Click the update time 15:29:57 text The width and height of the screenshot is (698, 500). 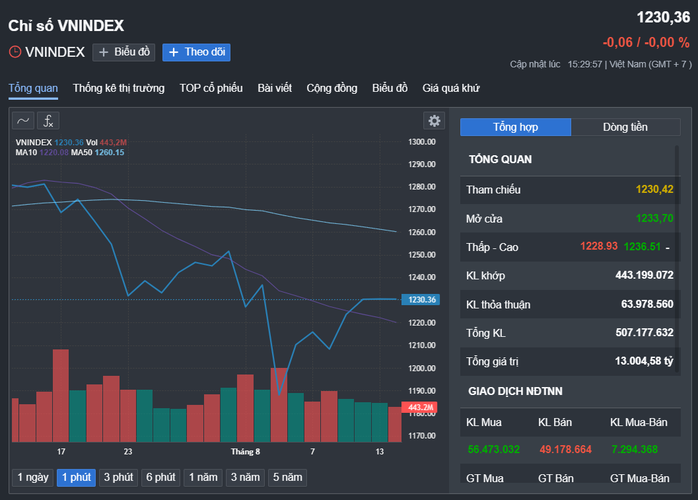pyautogui.click(x=585, y=65)
